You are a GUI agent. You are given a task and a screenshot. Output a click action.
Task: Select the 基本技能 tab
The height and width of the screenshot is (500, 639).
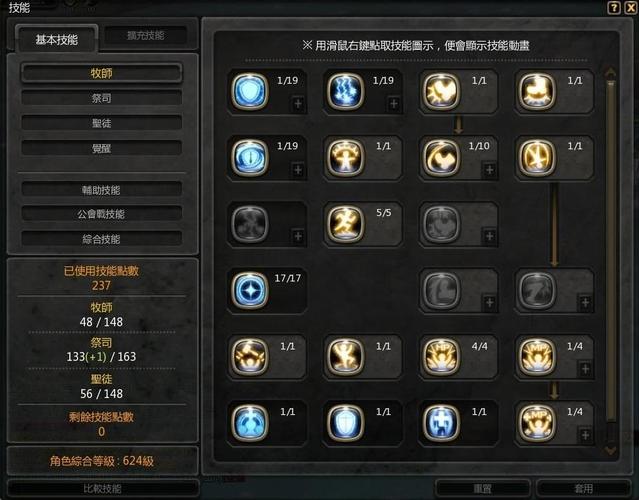coord(57,40)
